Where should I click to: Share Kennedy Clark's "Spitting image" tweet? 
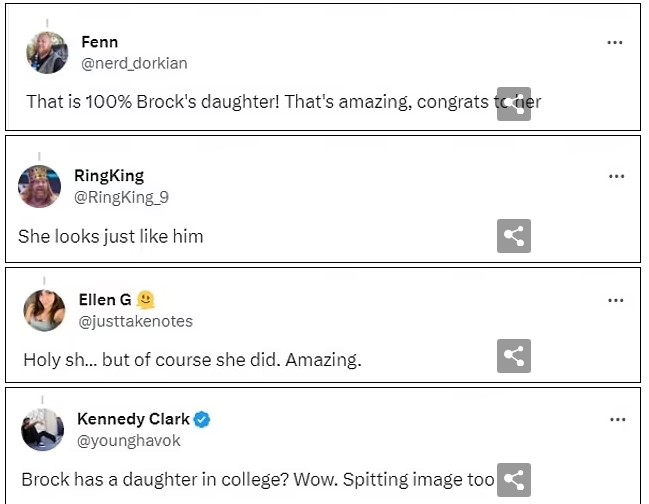514,480
